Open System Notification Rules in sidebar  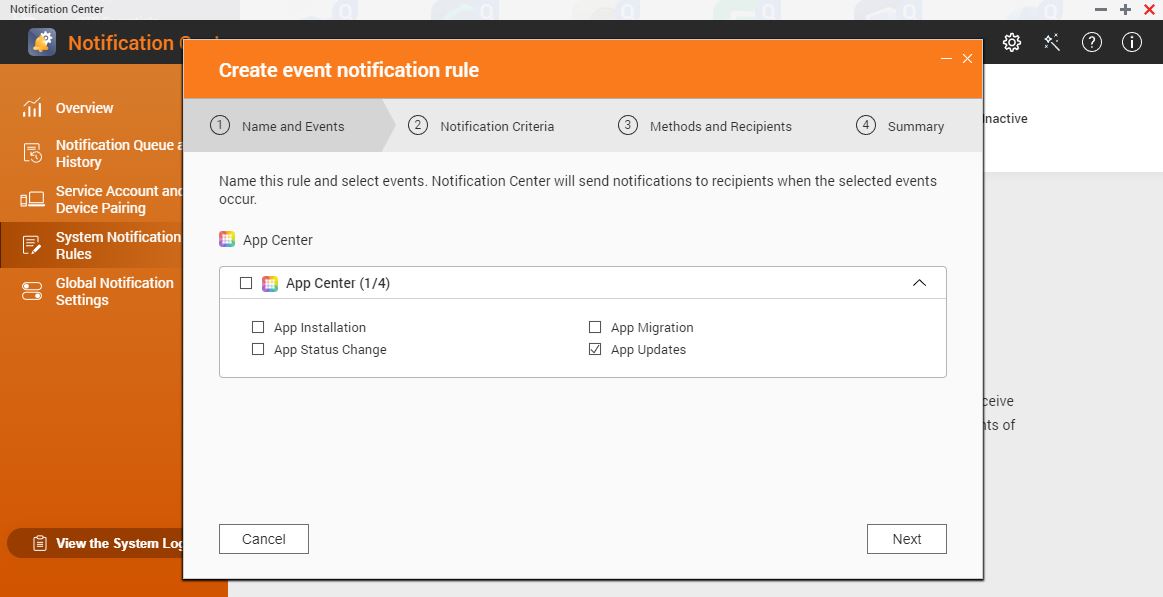click(117, 245)
